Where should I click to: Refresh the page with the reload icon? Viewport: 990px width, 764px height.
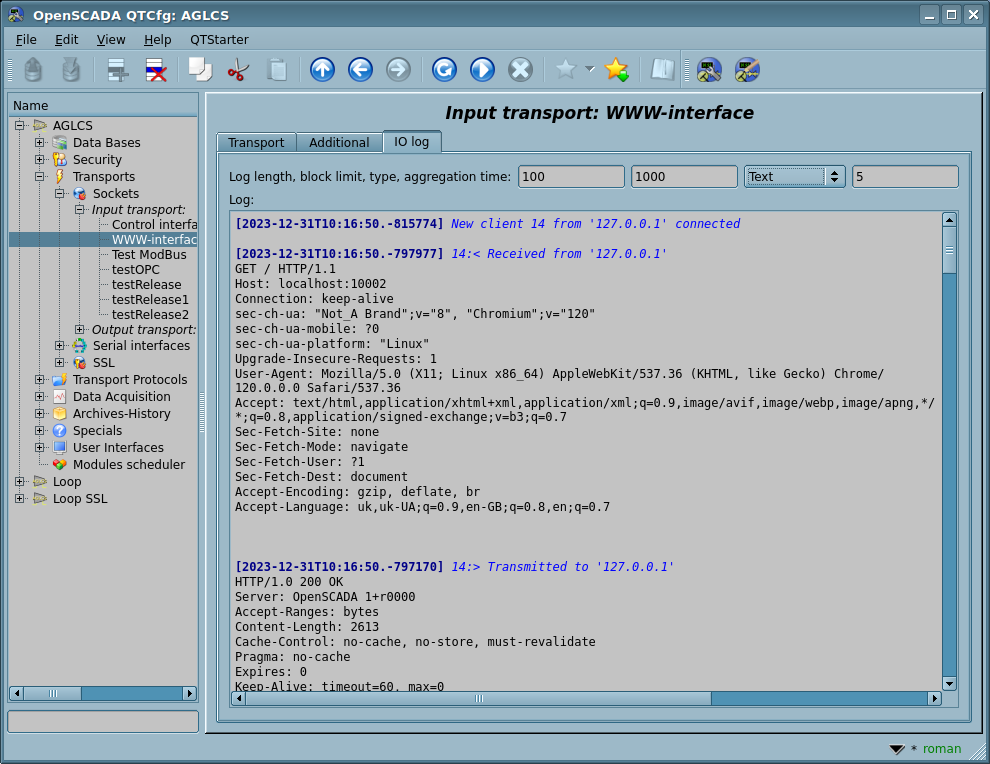(x=444, y=69)
